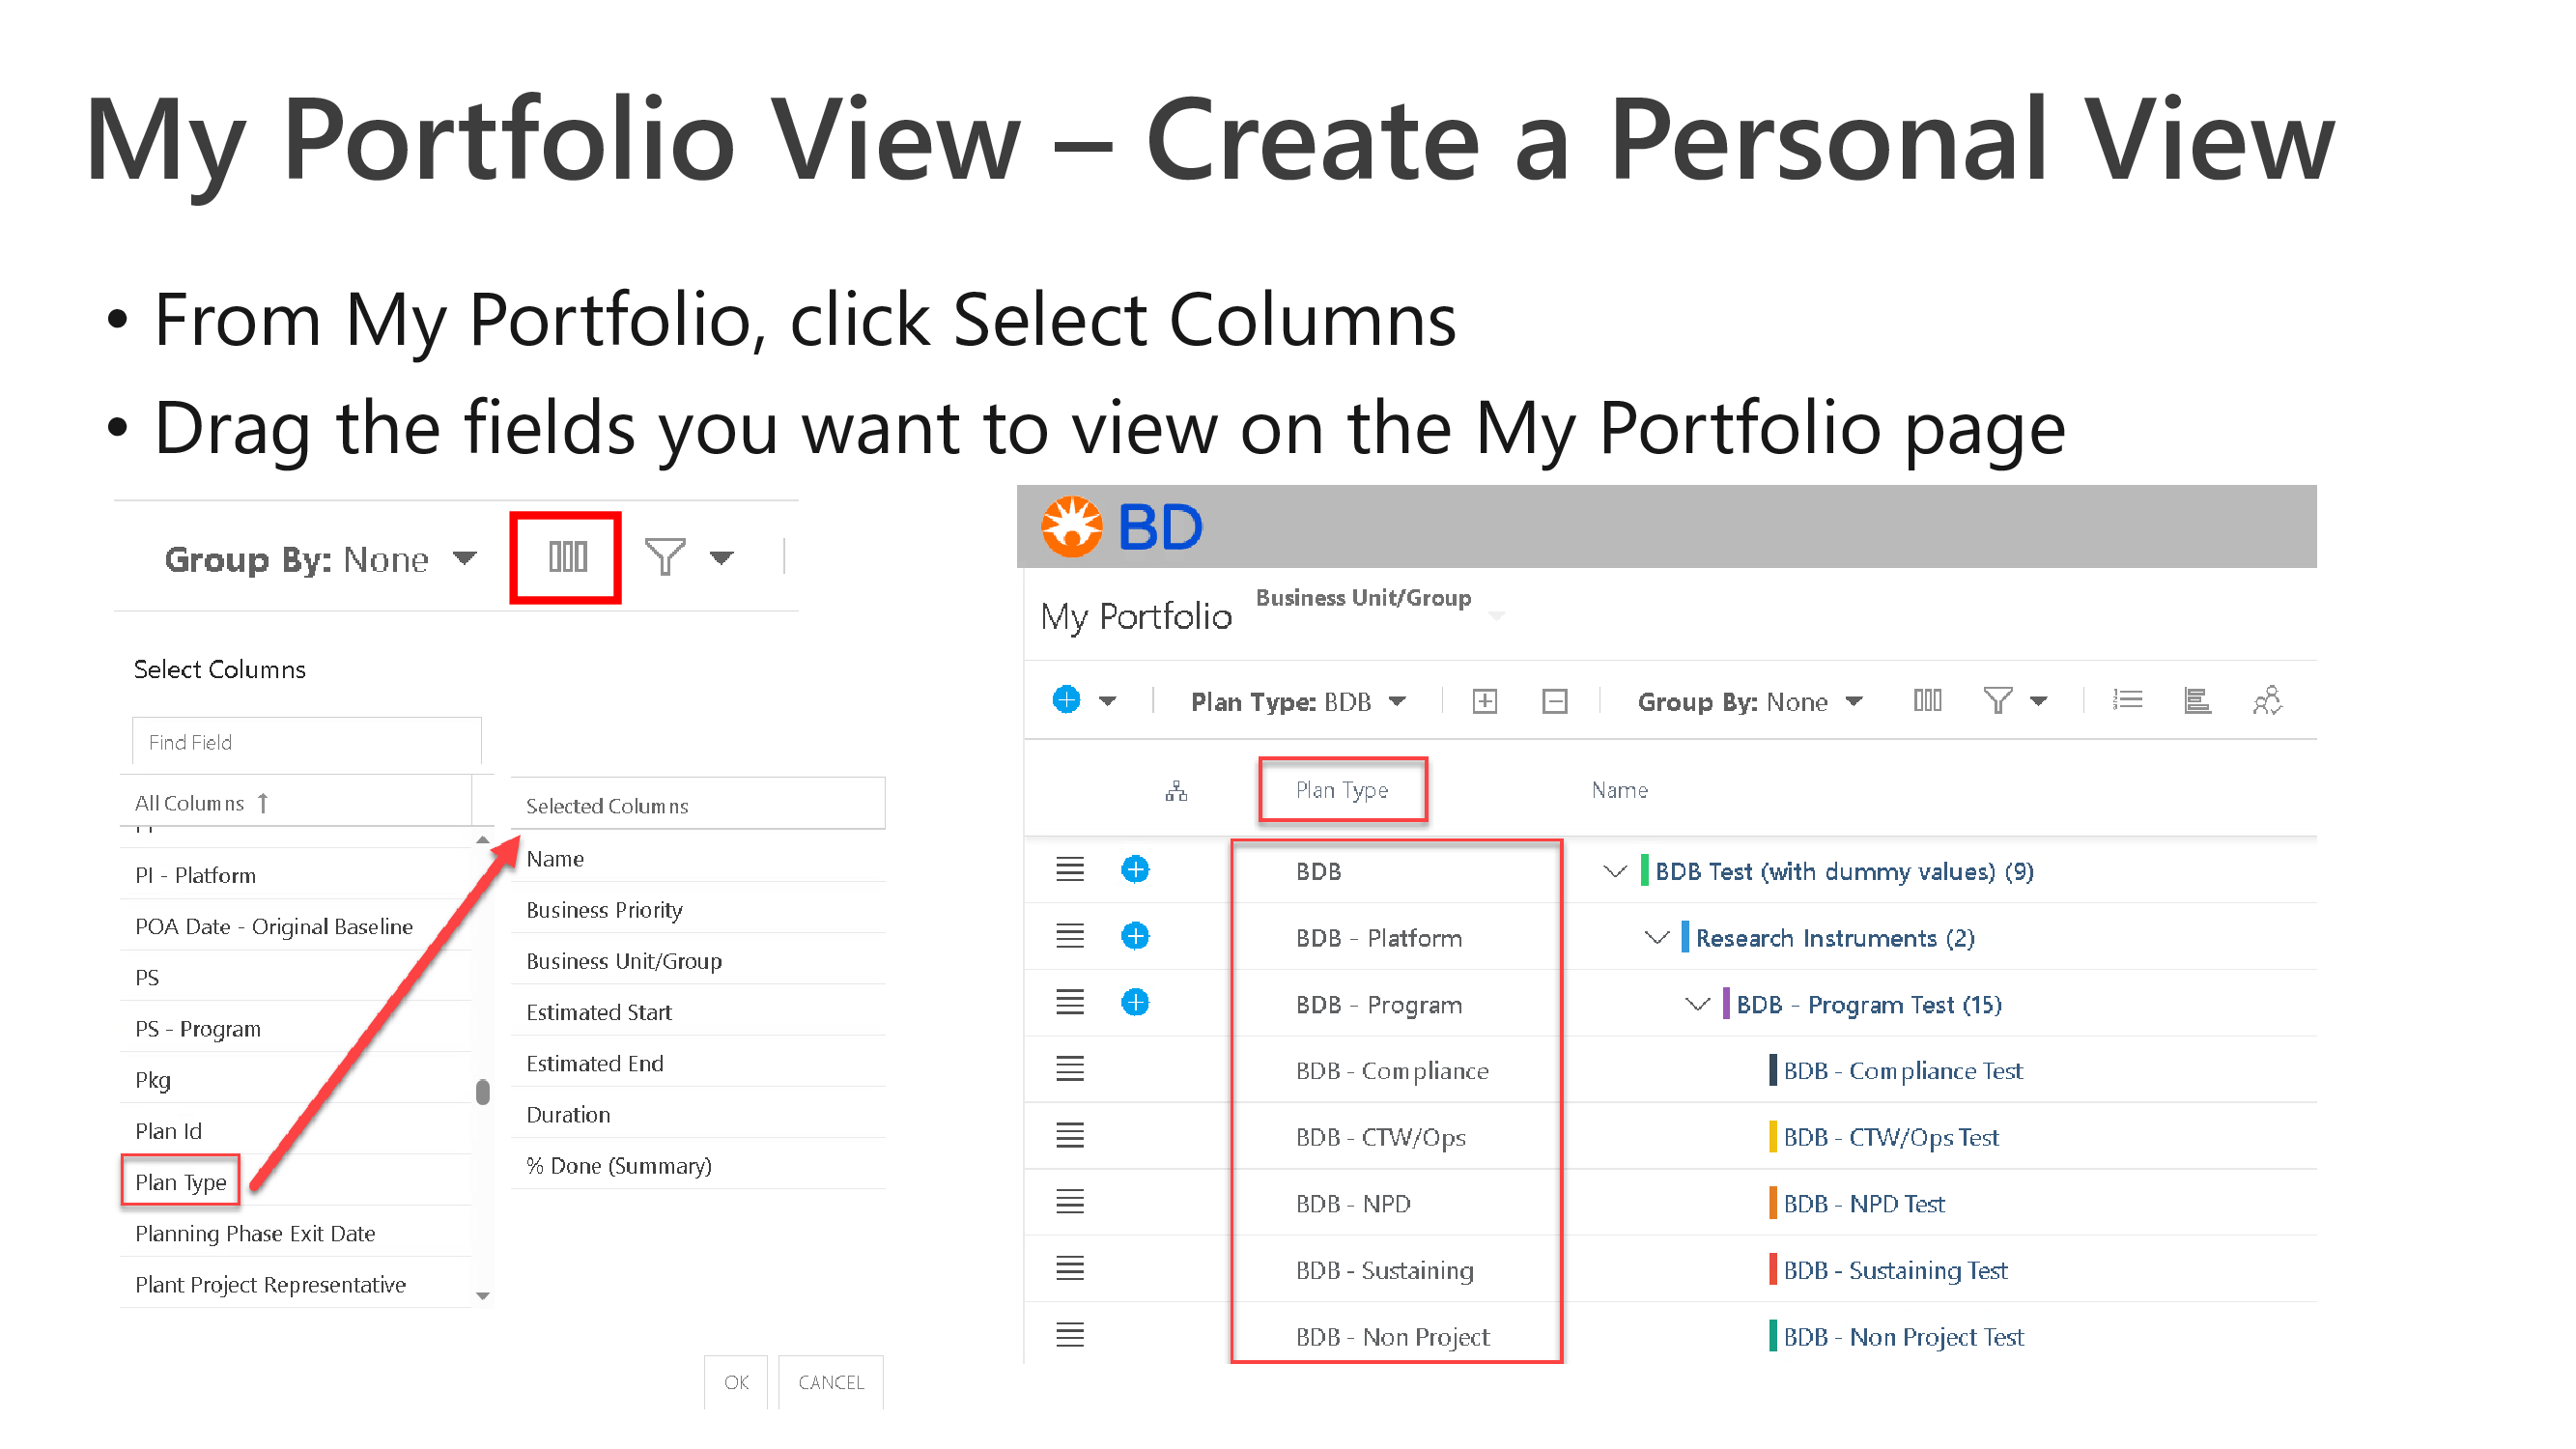Click the Gantt chart view icon
The height and width of the screenshot is (1449, 2576).
click(2197, 700)
